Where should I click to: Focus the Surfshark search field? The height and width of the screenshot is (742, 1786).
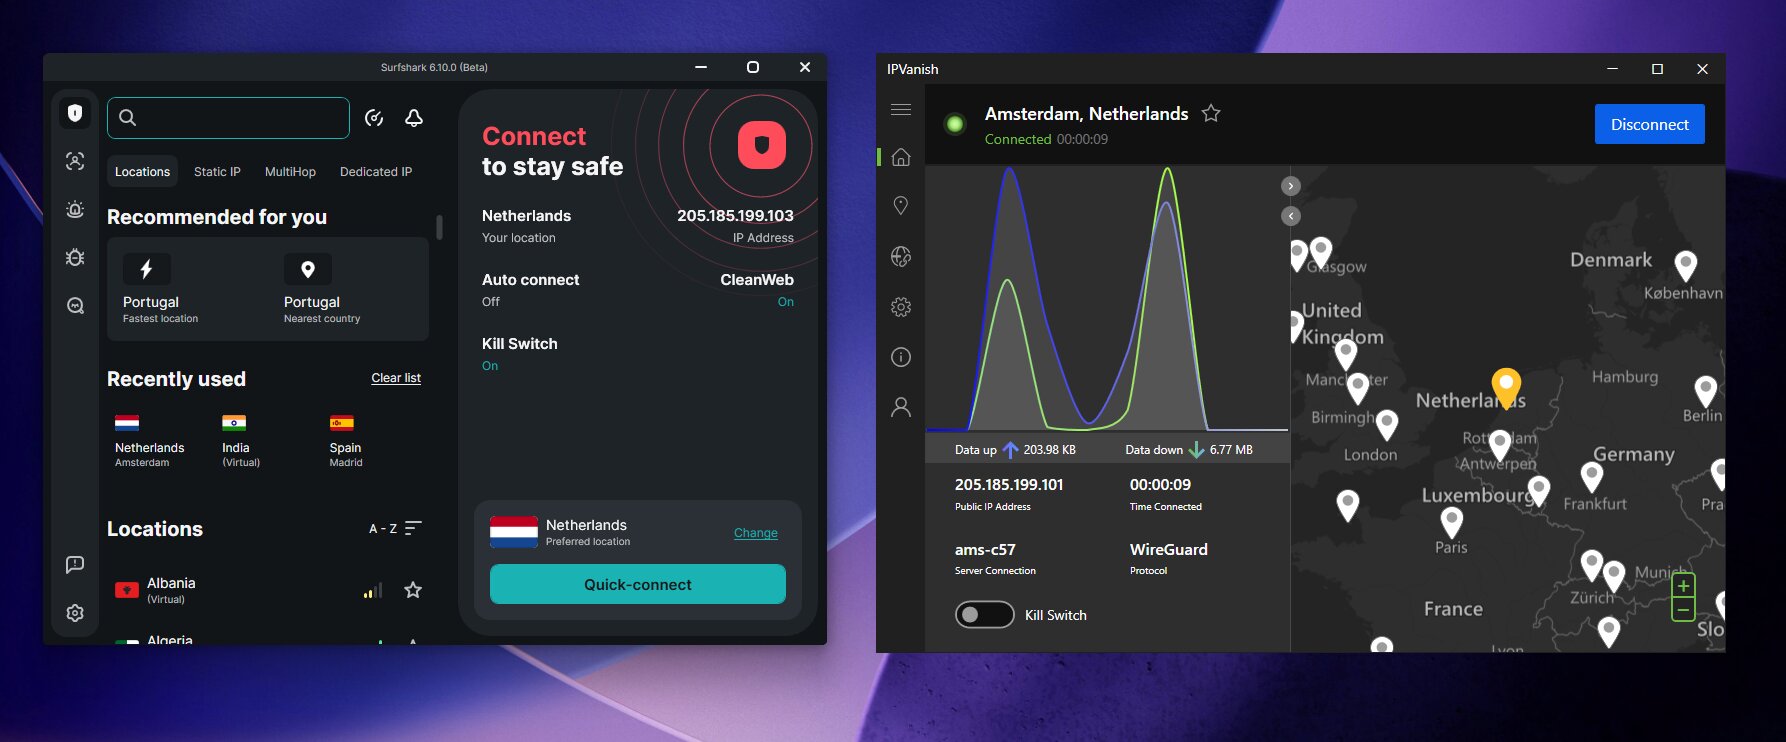point(228,118)
